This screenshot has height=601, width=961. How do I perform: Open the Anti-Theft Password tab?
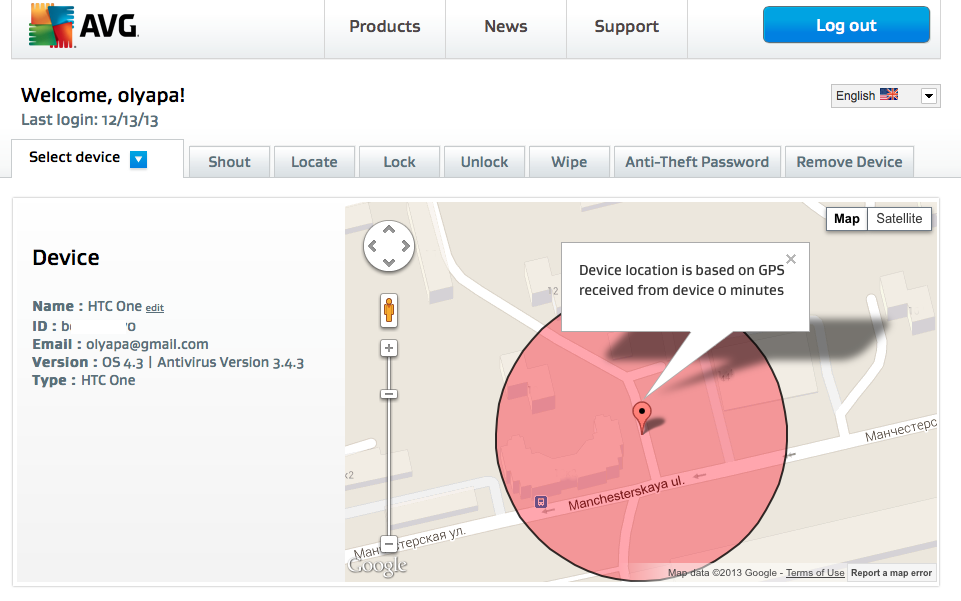pyautogui.click(x=697, y=162)
